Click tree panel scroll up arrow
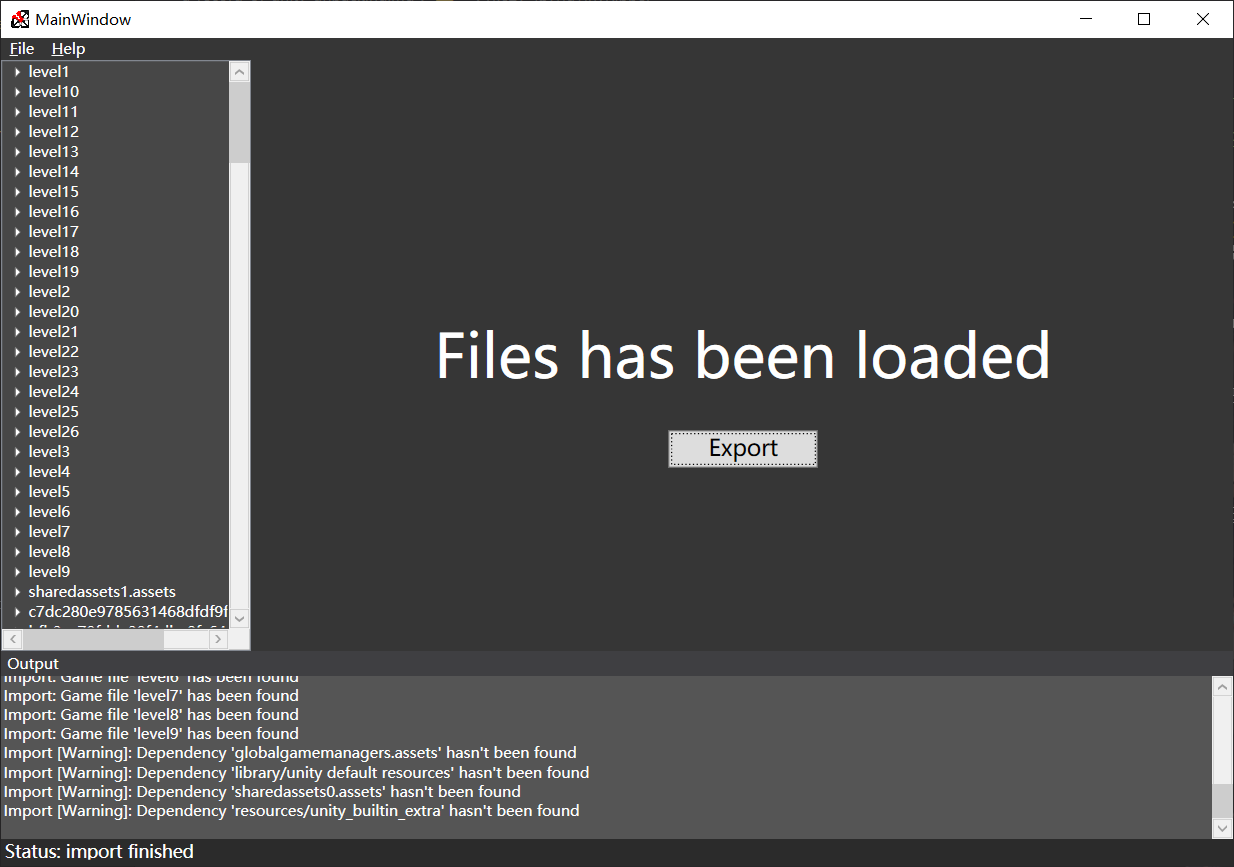The width and height of the screenshot is (1234, 867). 239,72
